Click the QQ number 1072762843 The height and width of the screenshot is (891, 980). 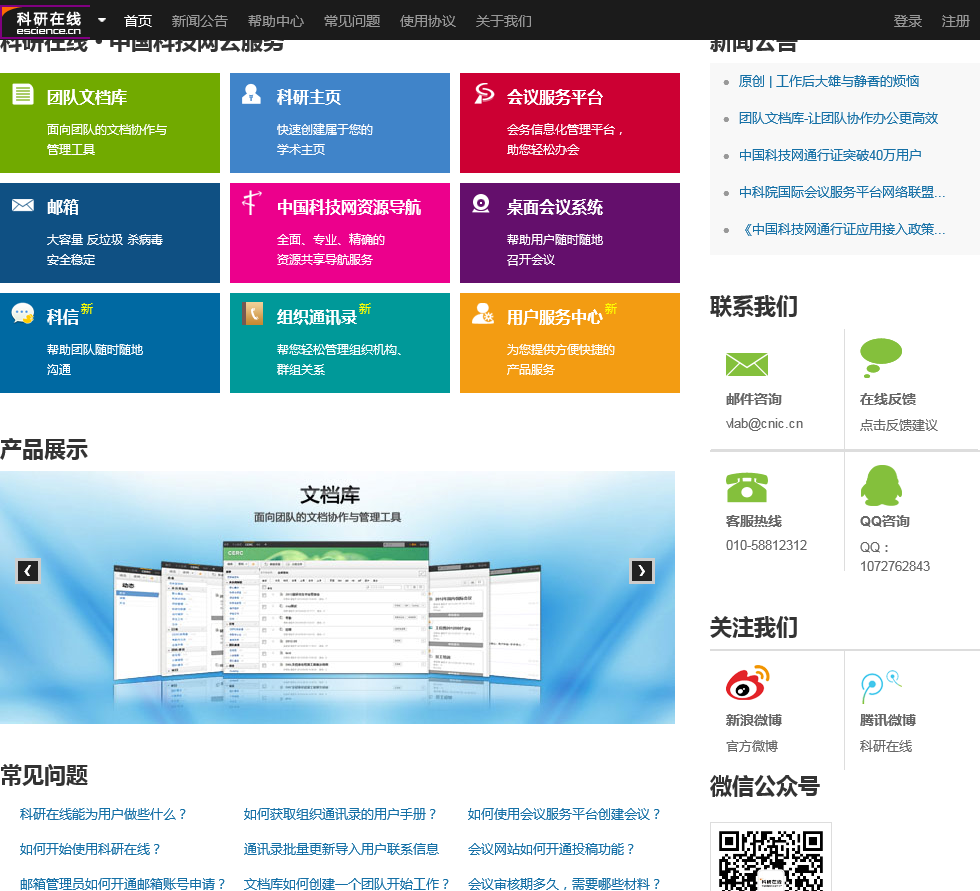[x=894, y=566]
